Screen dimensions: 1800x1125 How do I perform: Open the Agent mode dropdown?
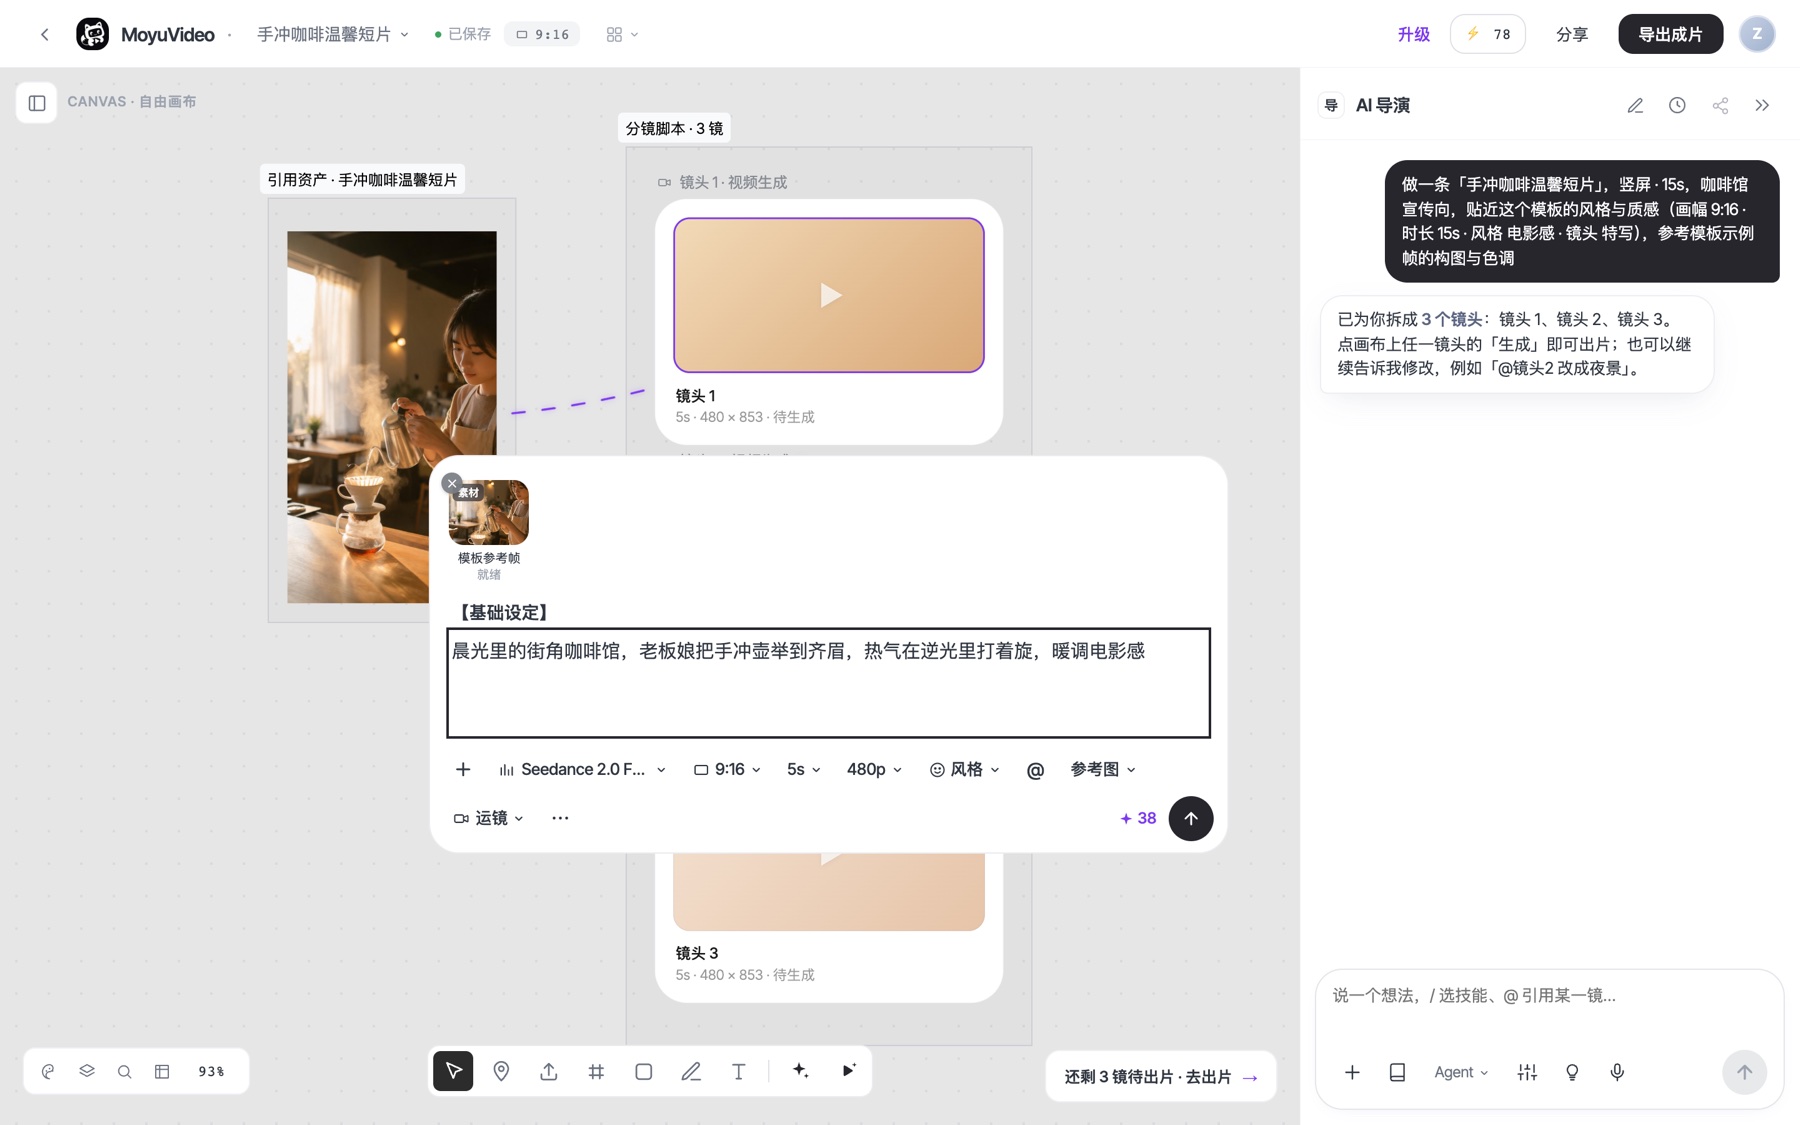pos(1461,1072)
